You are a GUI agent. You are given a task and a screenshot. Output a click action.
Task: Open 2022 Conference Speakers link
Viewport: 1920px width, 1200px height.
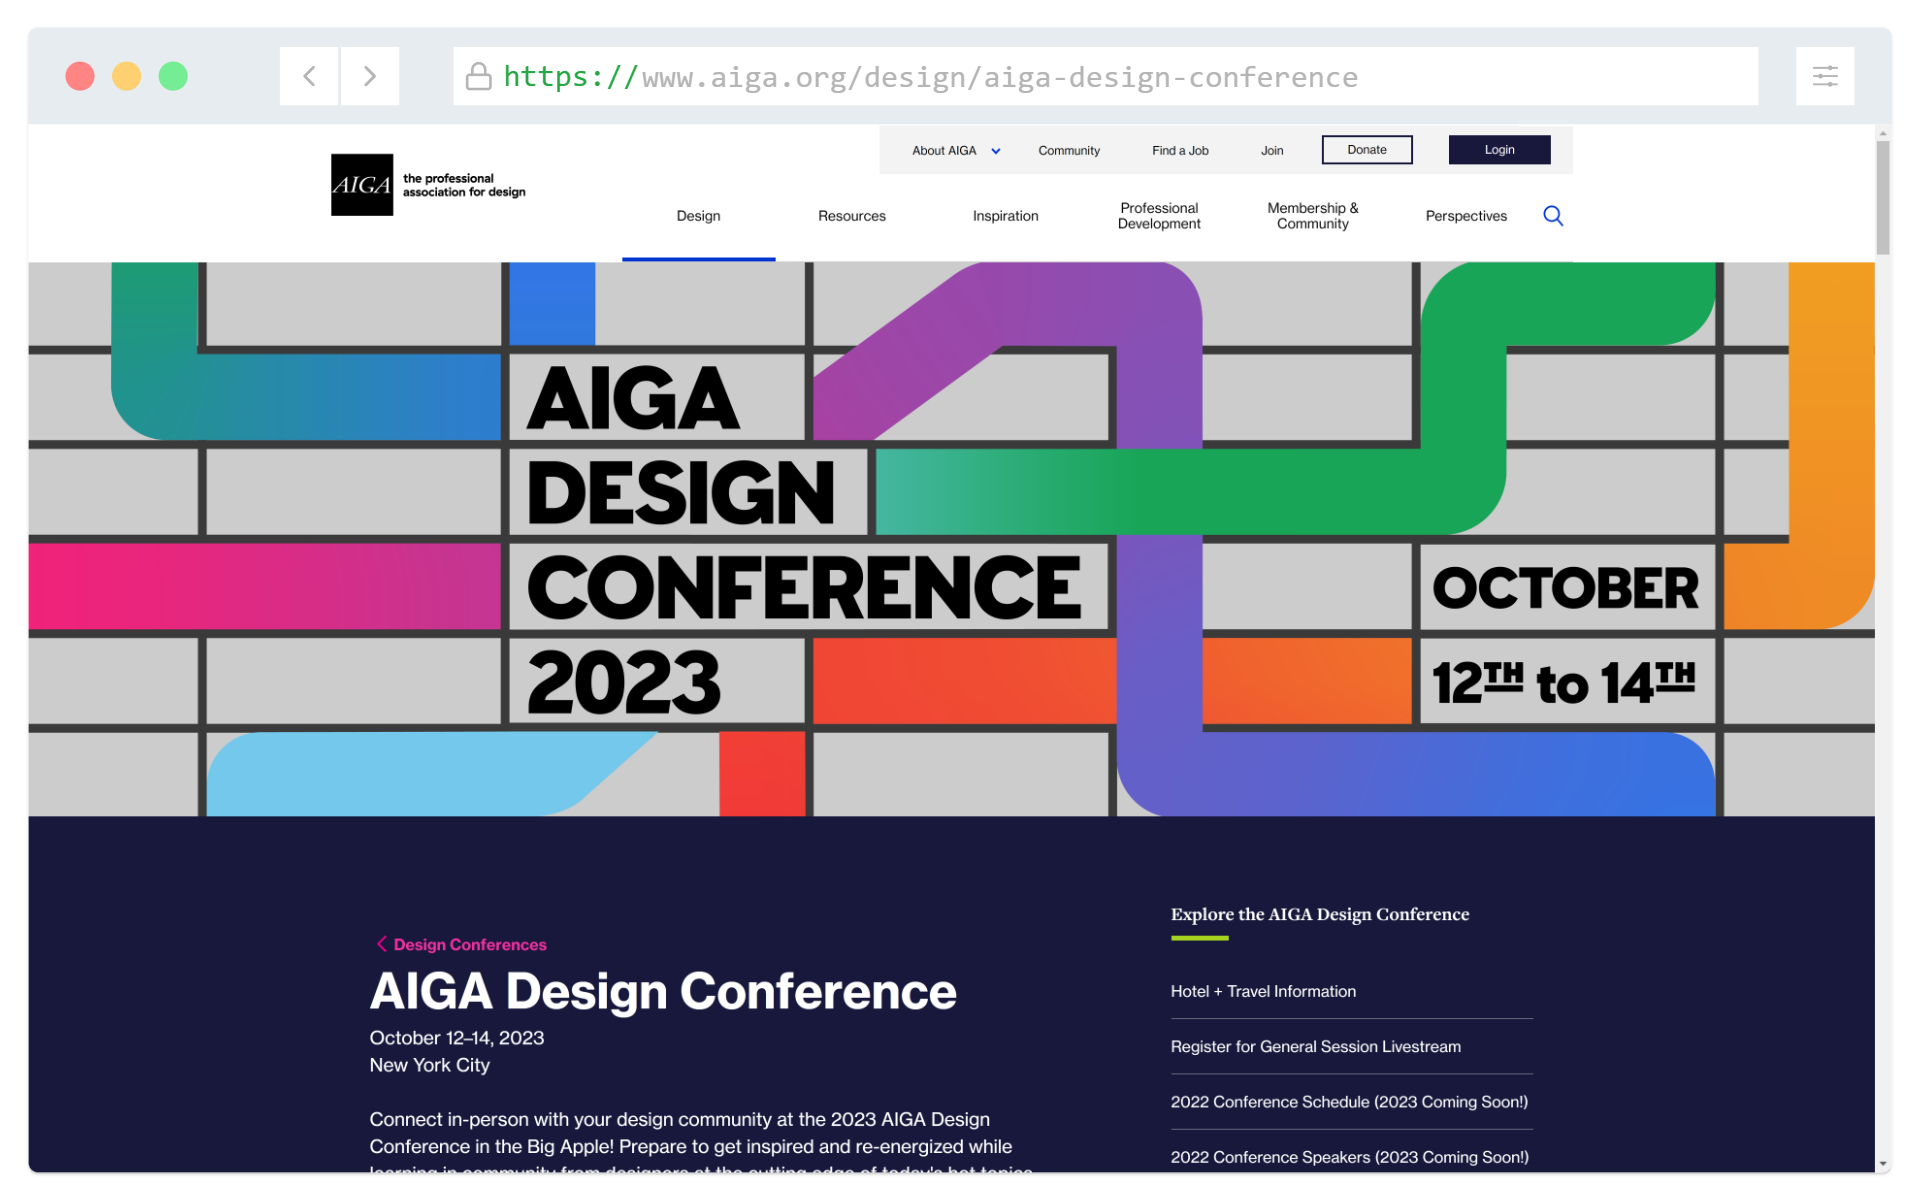click(x=1351, y=1156)
